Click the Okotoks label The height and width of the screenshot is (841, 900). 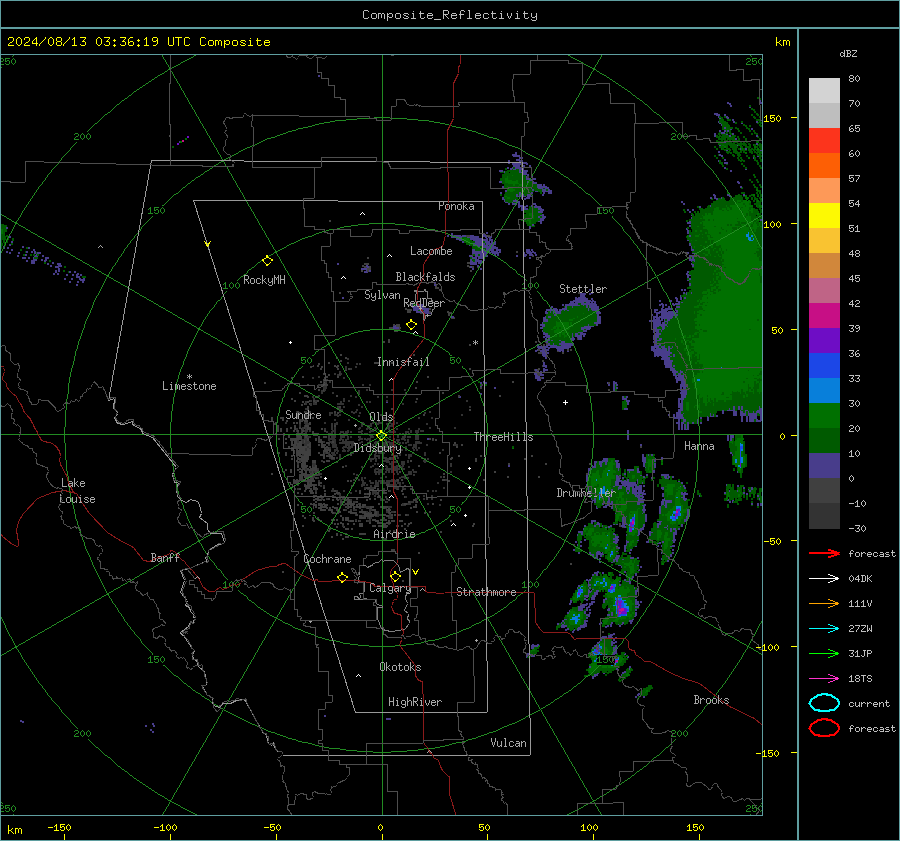tap(400, 667)
